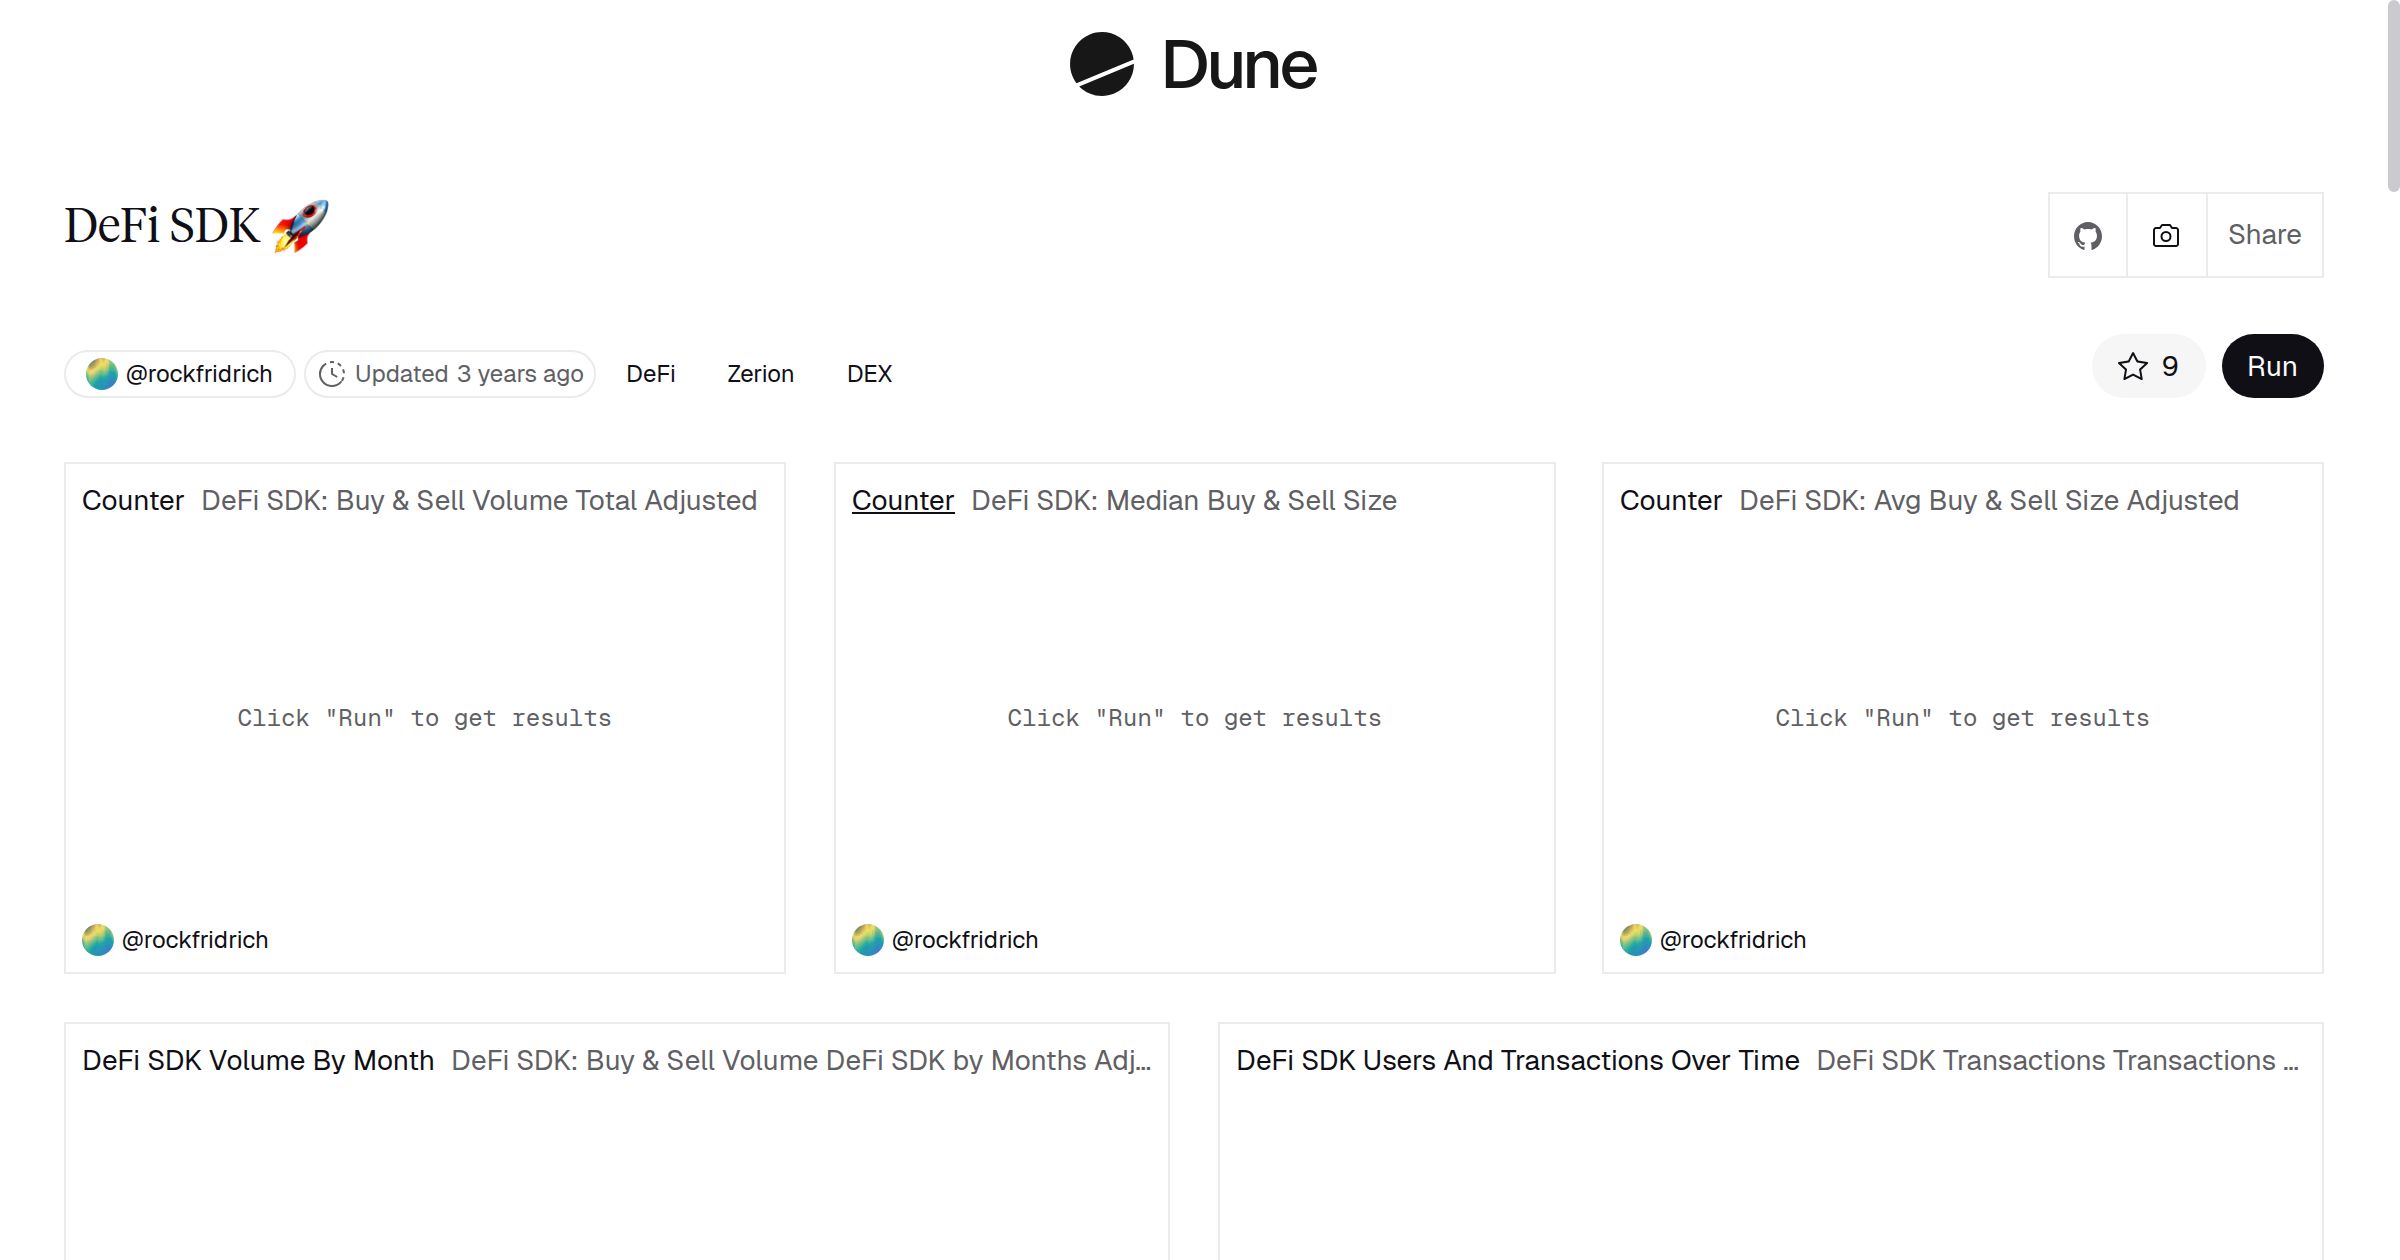Click the Dune logo icon
The width and height of the screenshot is (2400, 1260).
(1101, 64)
